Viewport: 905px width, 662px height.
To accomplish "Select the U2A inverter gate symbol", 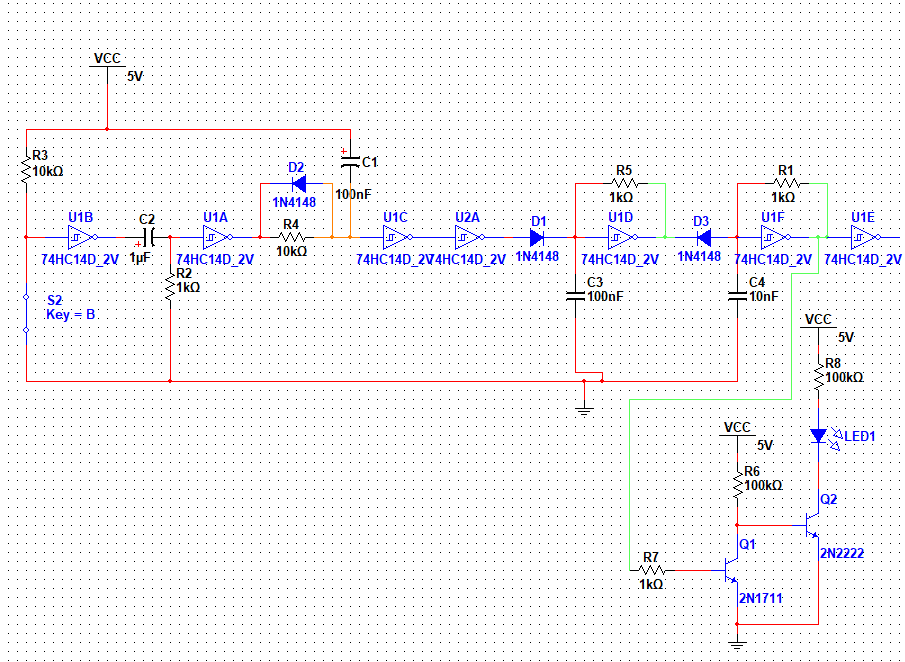I will click(469, 237).
